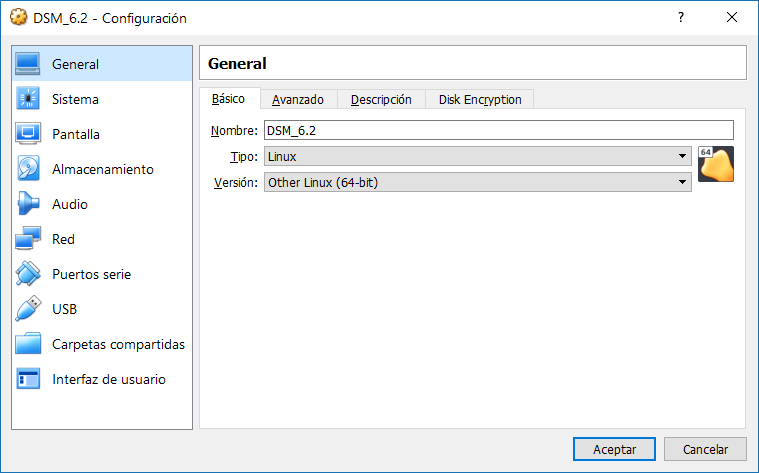Switch to the Básico tab
This screenshot has height=473, width=759.
click(x=229, y=99)
